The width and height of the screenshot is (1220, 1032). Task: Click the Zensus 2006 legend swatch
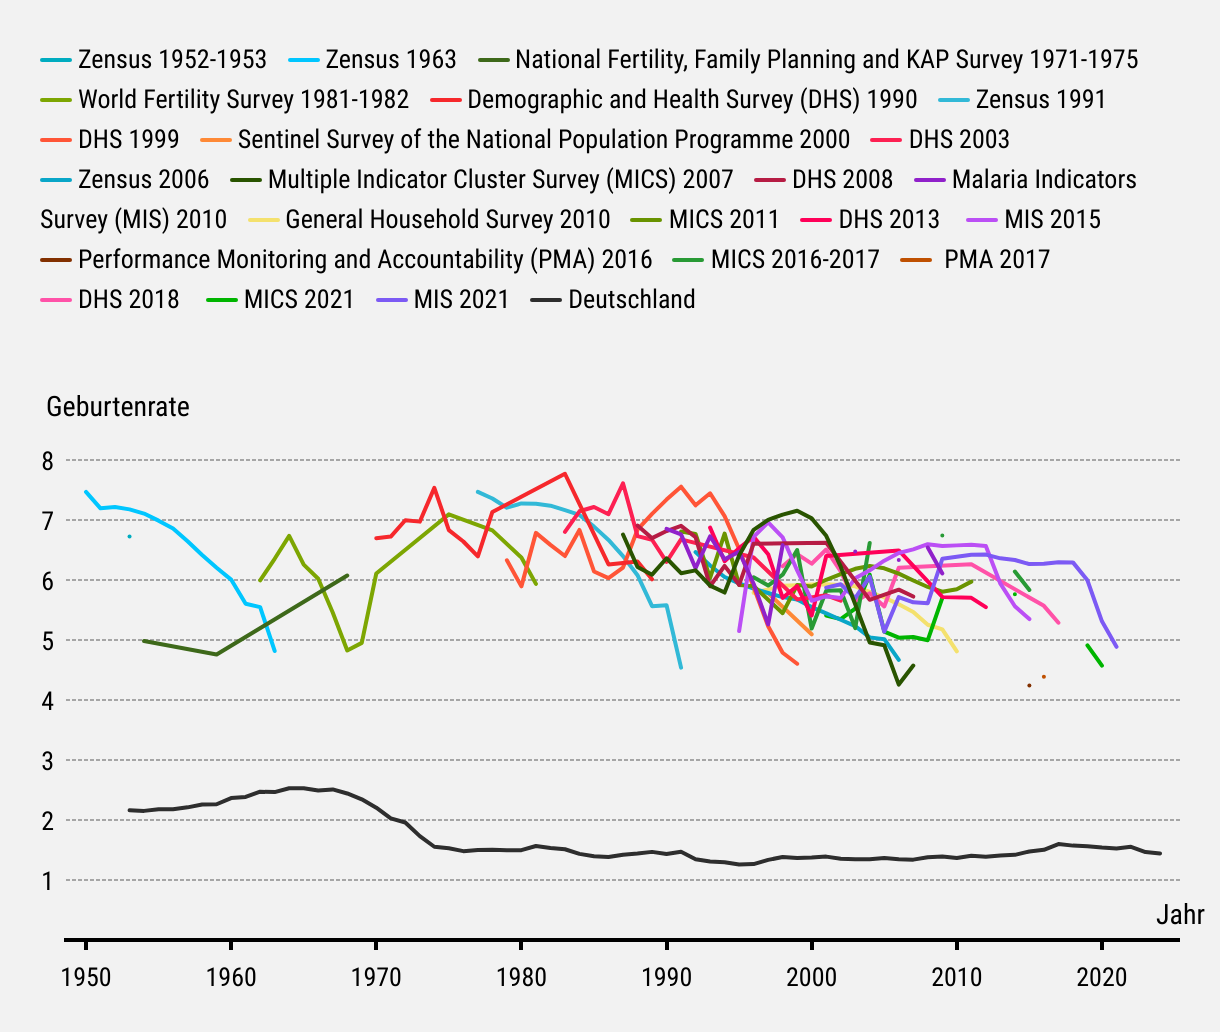(55, 180)
